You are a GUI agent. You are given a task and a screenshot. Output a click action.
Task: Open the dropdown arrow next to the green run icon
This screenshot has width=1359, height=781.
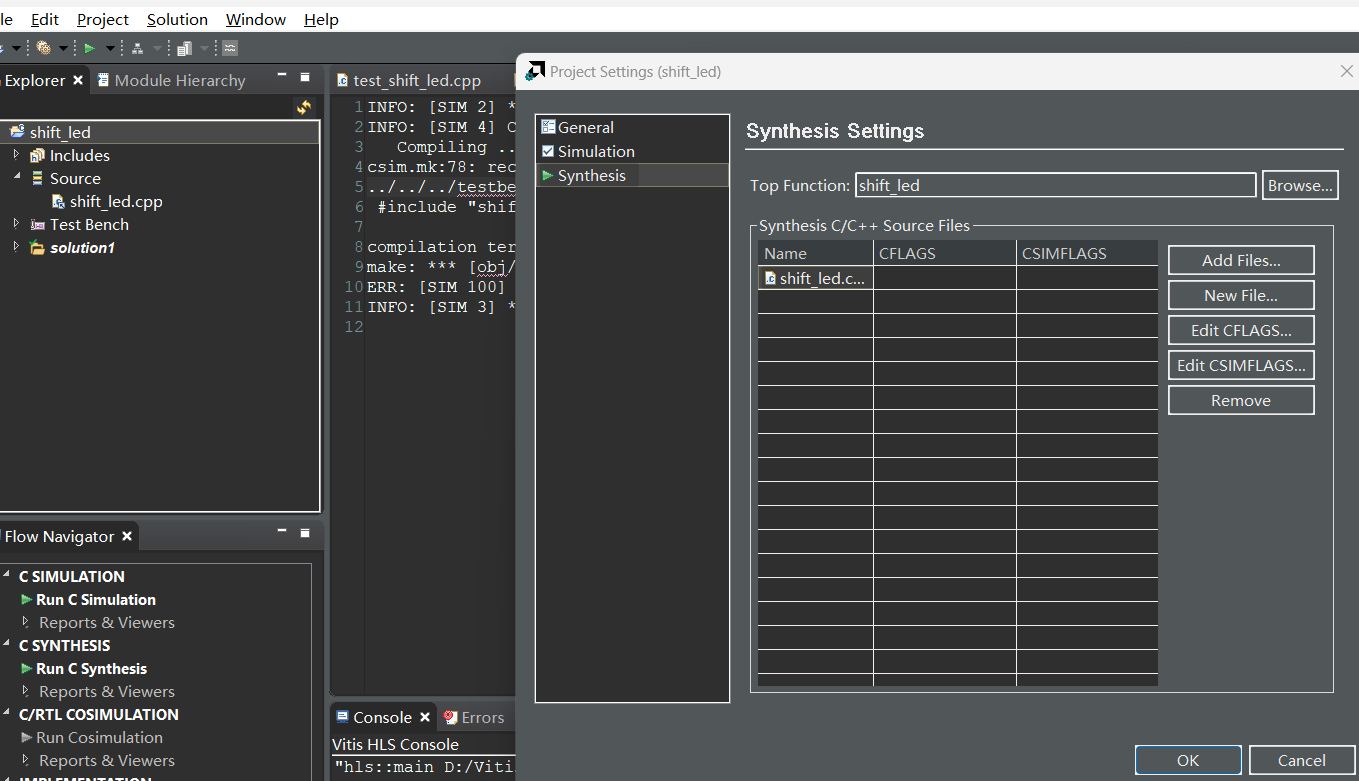coord(110,48)
